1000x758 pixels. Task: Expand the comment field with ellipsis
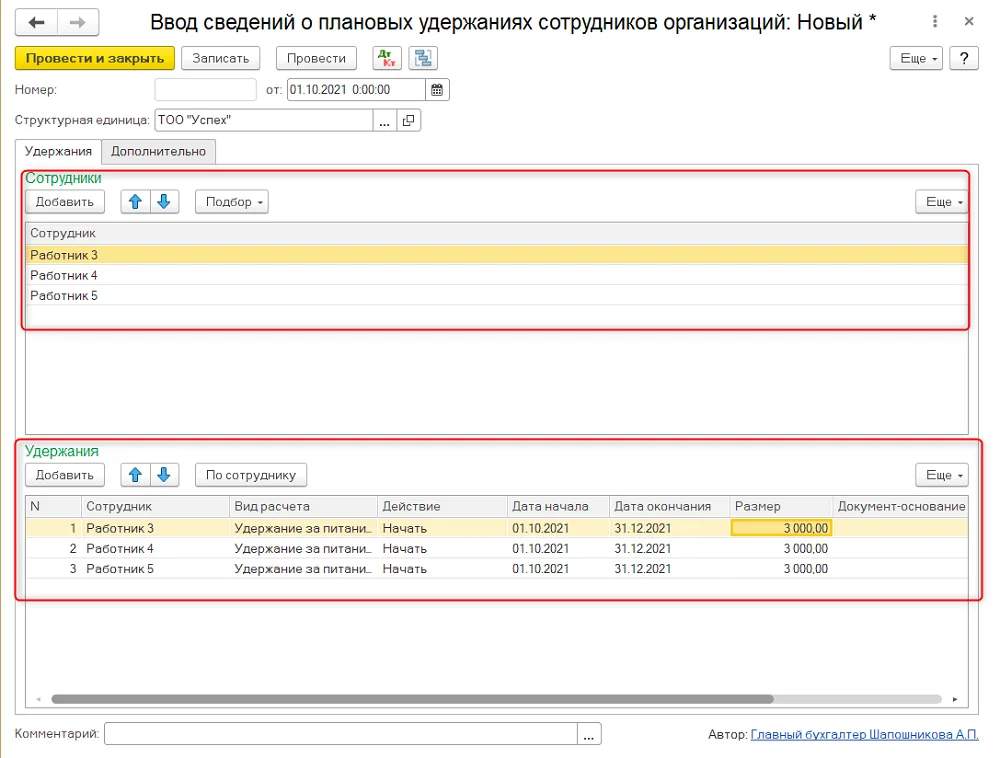coord(589,734)
